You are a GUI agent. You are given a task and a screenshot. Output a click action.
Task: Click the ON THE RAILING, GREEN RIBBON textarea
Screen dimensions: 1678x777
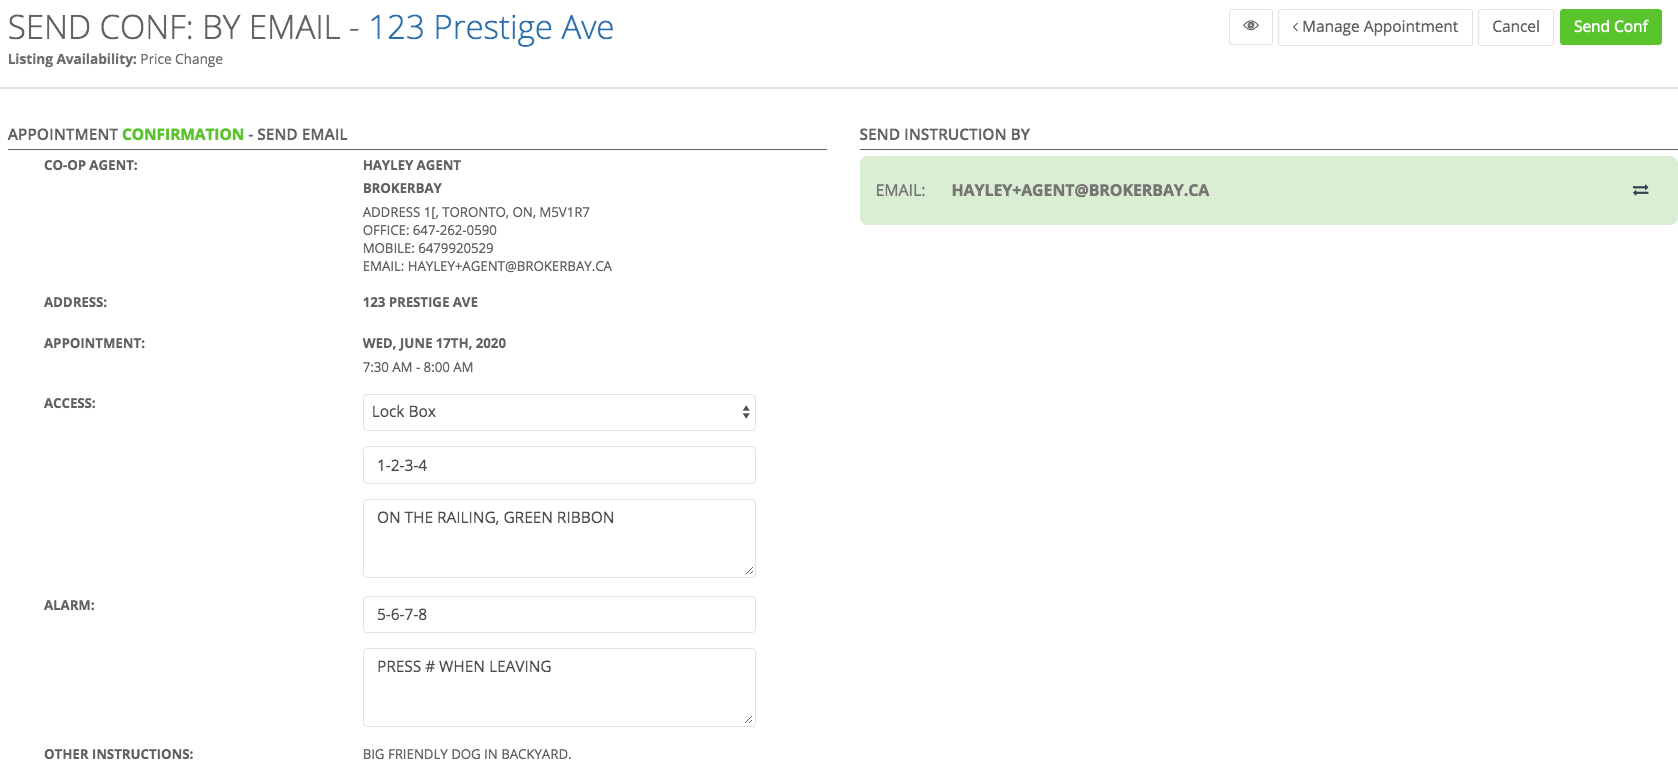tap(559, 538)
